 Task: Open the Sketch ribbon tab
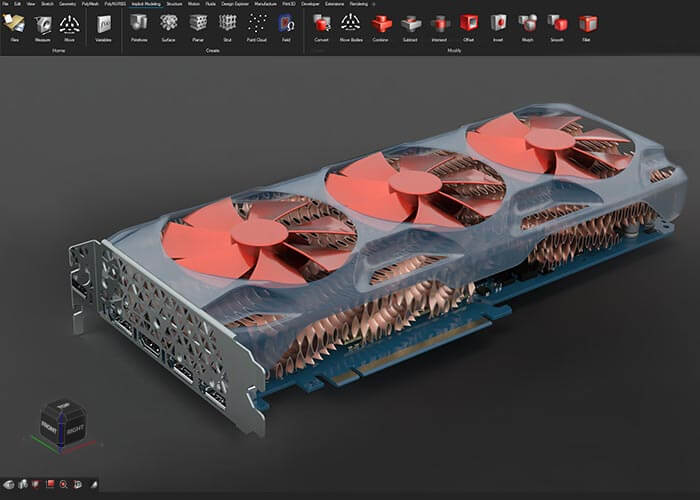click(x=47, y=4)
